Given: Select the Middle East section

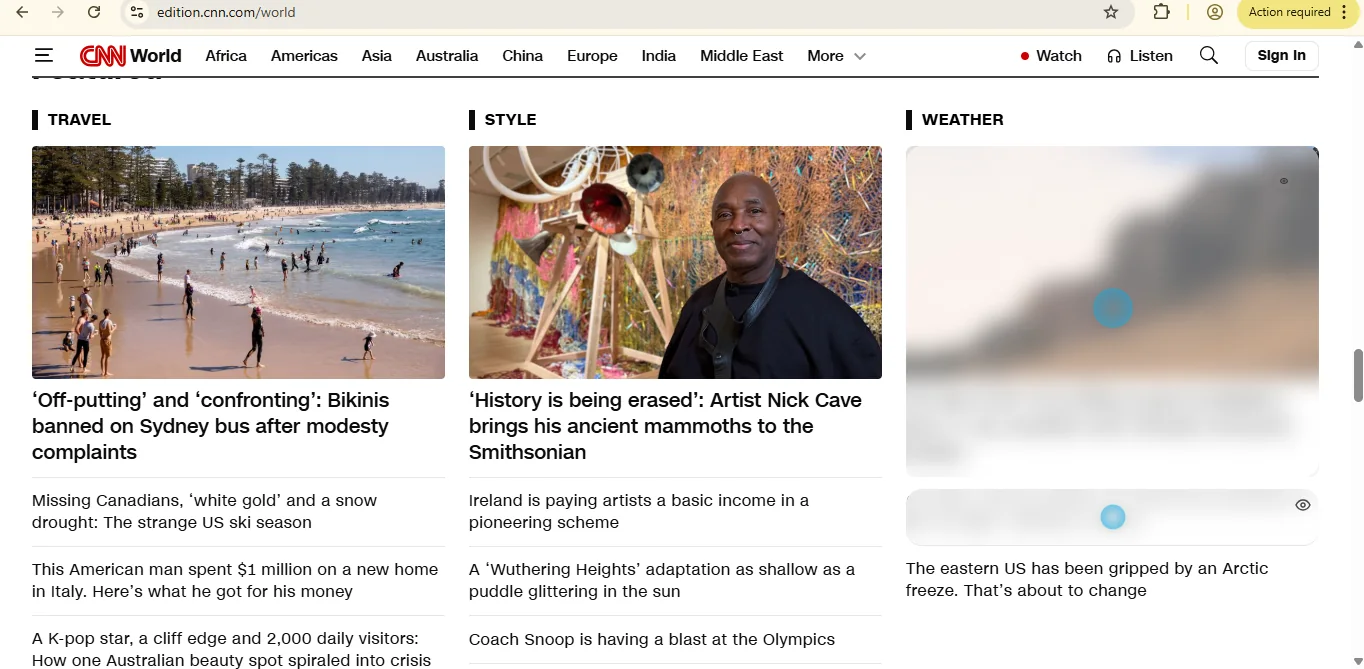Looking at the screenshot, I should [x=741, y=56].
